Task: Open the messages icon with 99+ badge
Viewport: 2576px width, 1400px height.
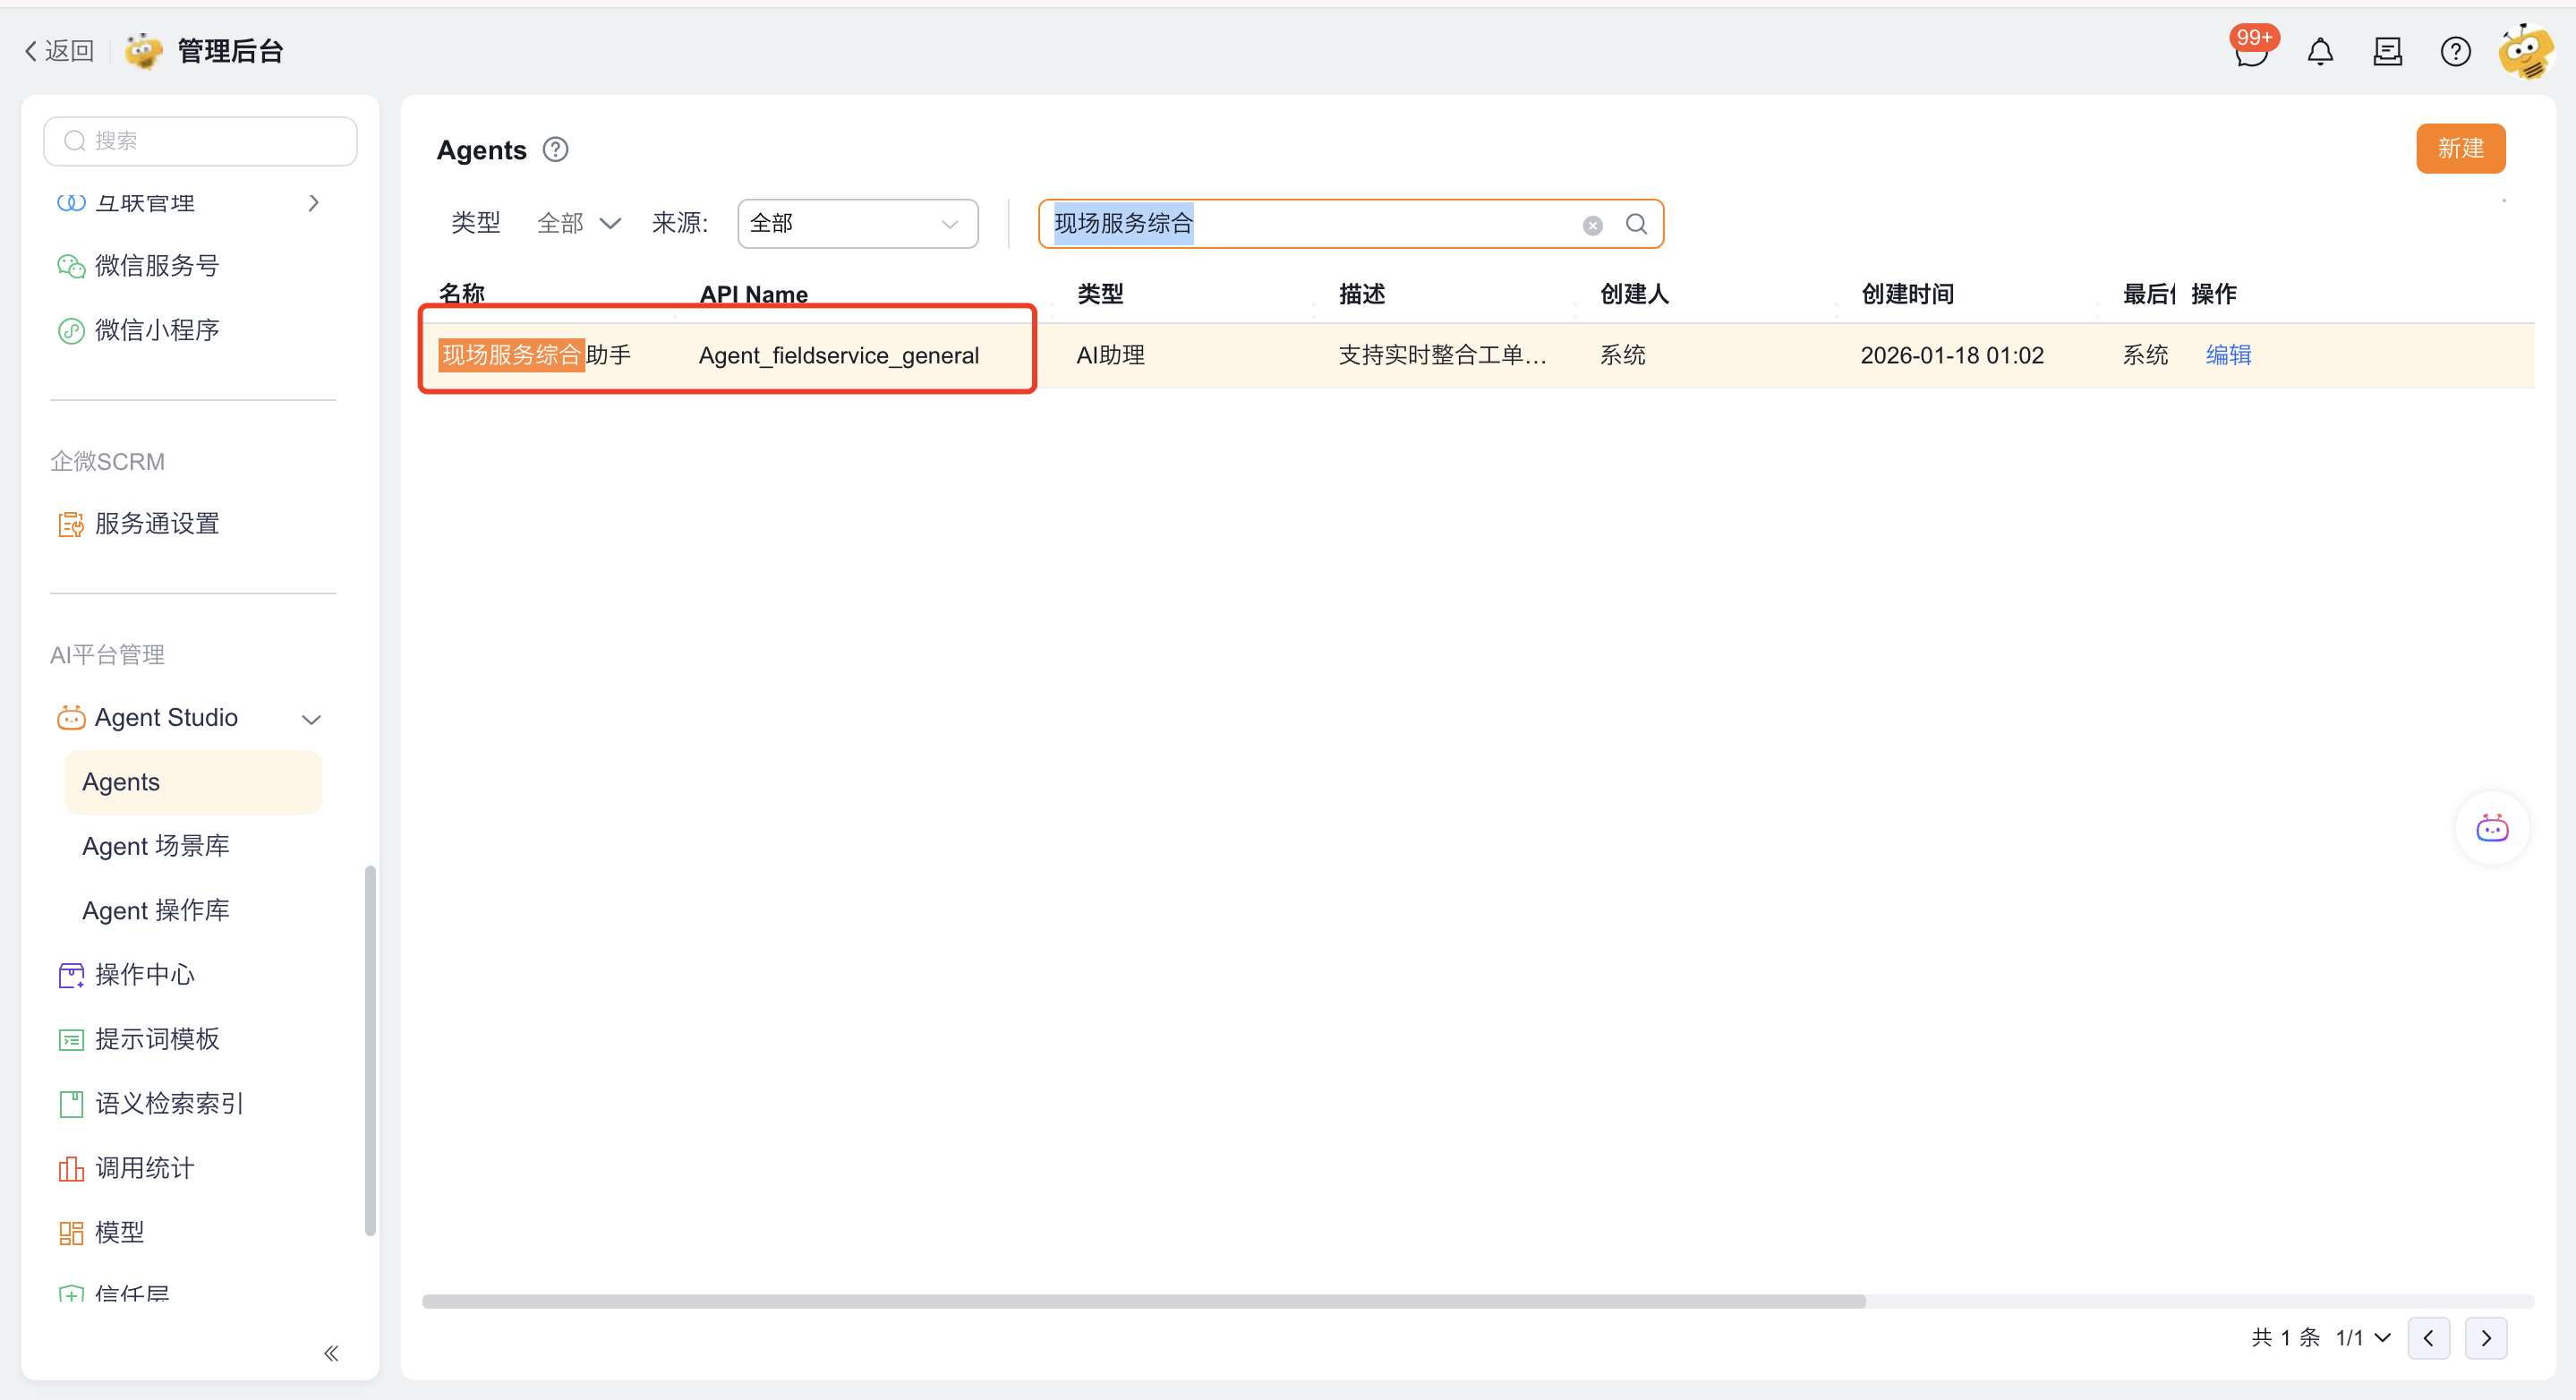Action: click(2251, 51)
